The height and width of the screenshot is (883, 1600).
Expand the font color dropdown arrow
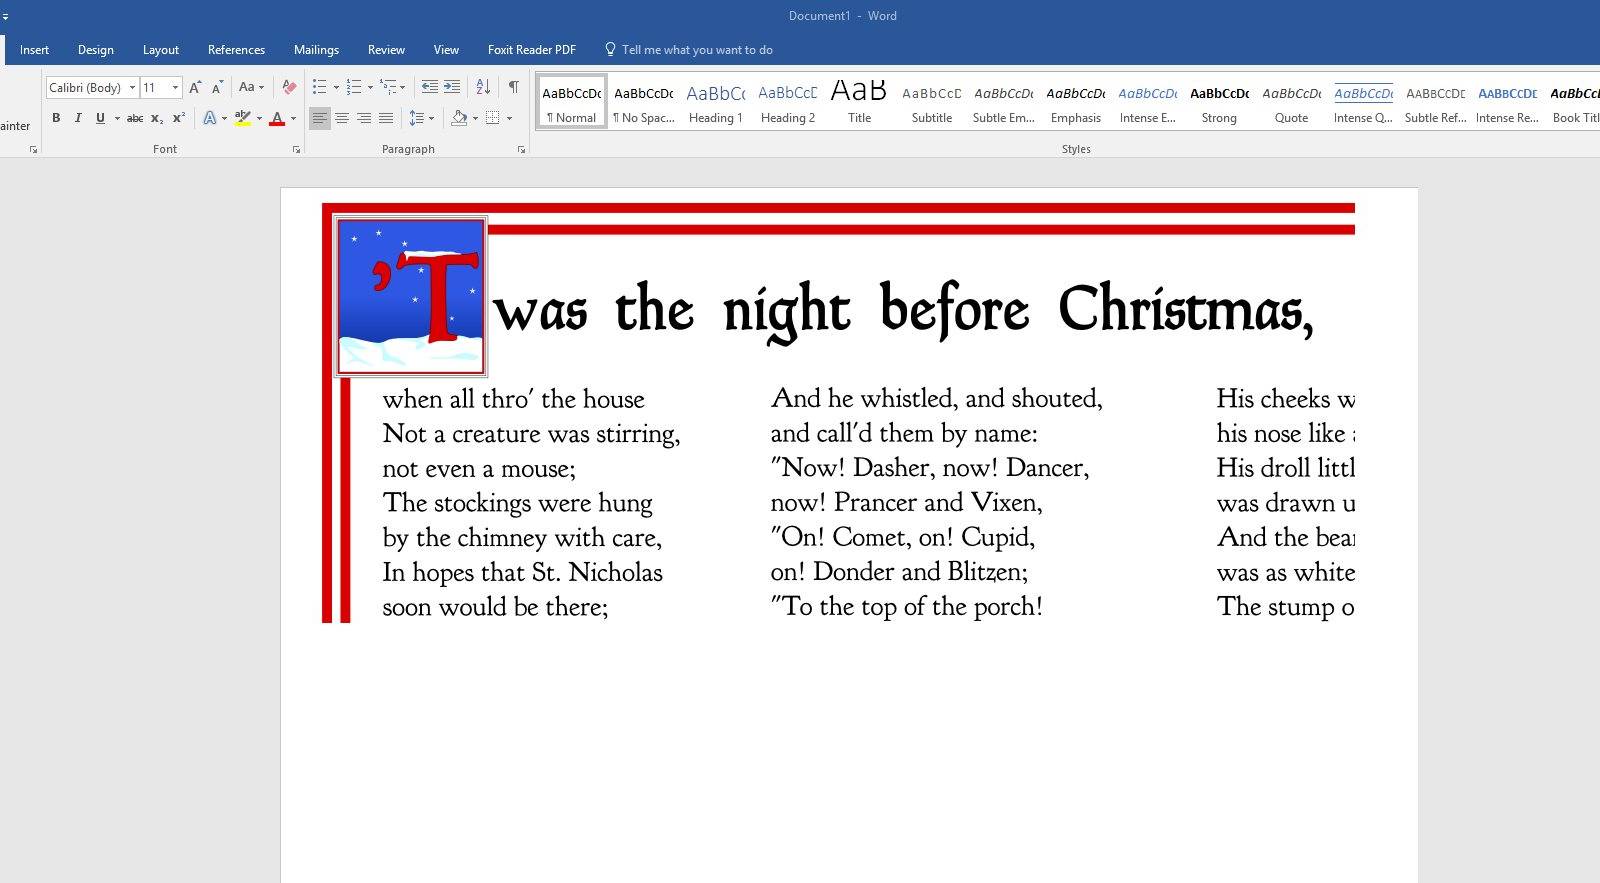pos(293,118)
